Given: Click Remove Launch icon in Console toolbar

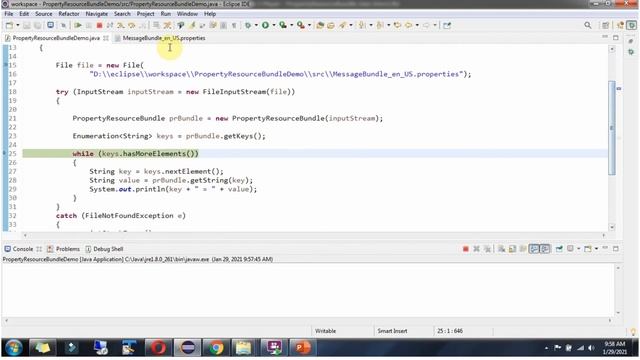Looking at the screenshot, I should tap(476, 249).
